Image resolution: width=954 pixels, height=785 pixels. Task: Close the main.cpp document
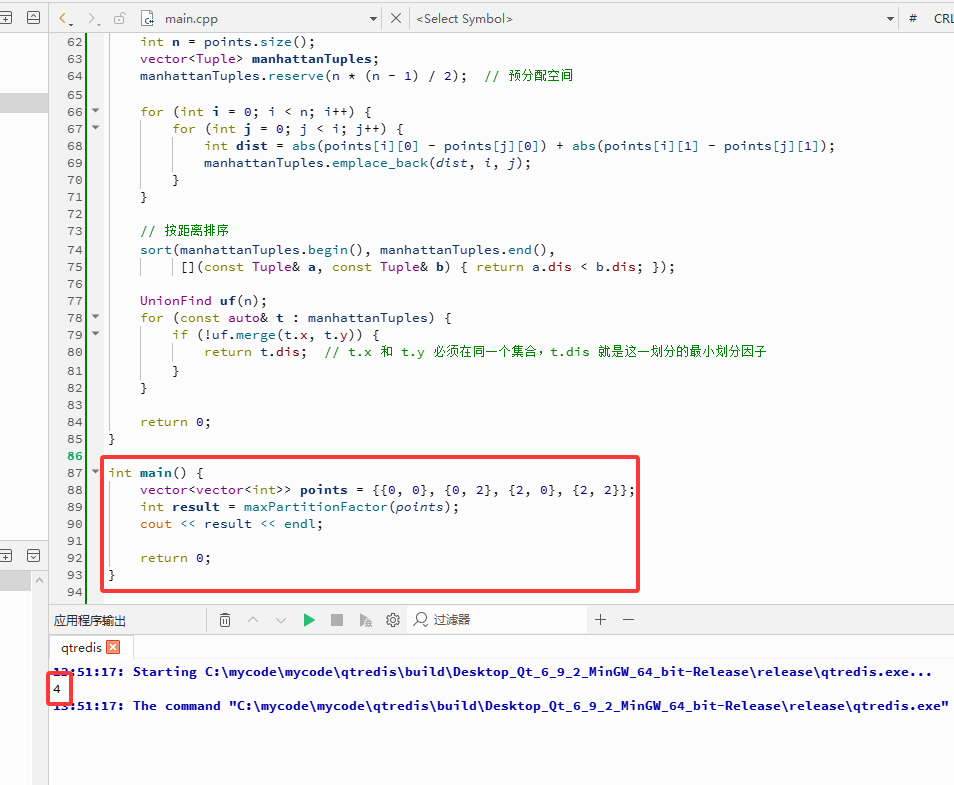click(396, 18)
